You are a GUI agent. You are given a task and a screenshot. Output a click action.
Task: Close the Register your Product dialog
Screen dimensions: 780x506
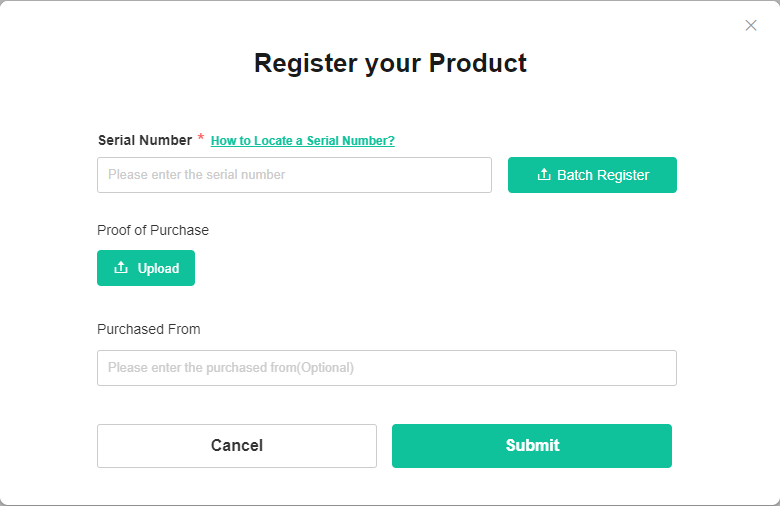[x=751, y=25]
